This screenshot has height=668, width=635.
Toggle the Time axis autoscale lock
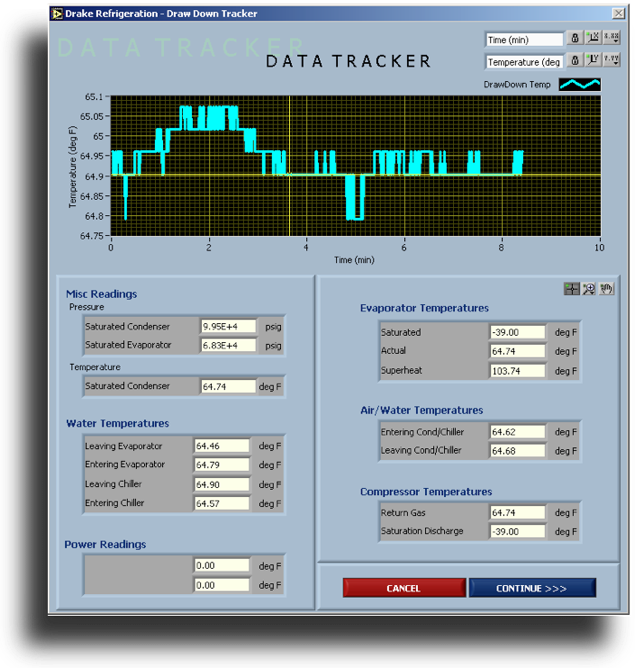tap(575, 39)
